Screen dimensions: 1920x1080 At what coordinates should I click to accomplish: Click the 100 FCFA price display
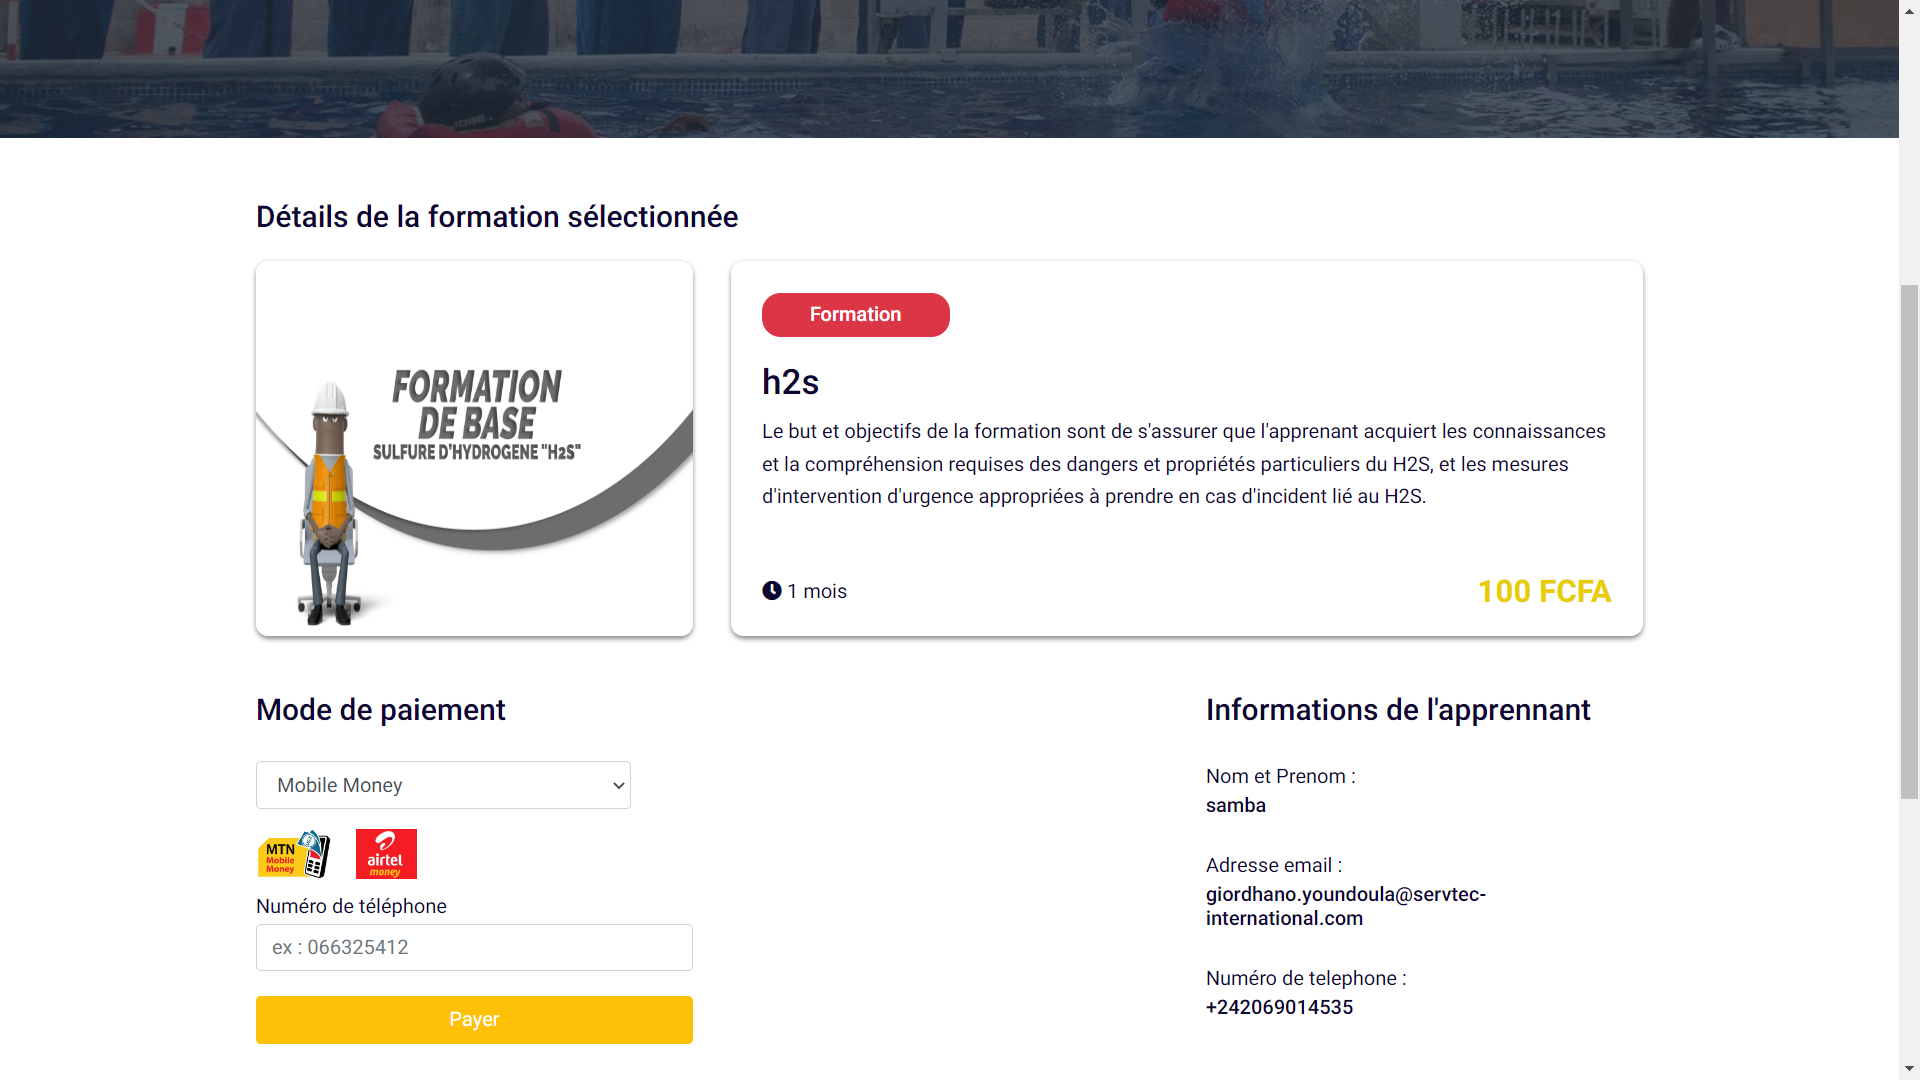point(1544,591)
